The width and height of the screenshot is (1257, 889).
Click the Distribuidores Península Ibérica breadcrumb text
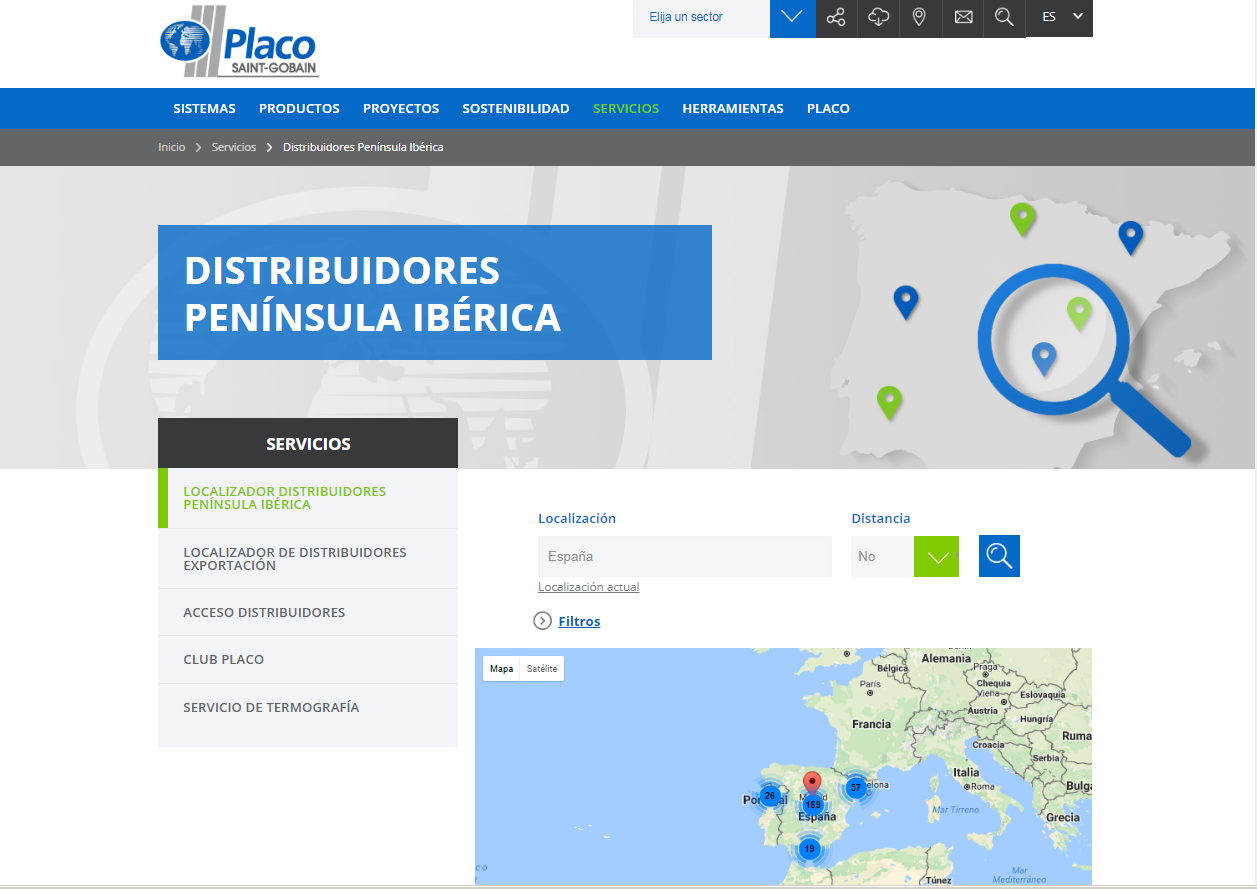point(363,147)
